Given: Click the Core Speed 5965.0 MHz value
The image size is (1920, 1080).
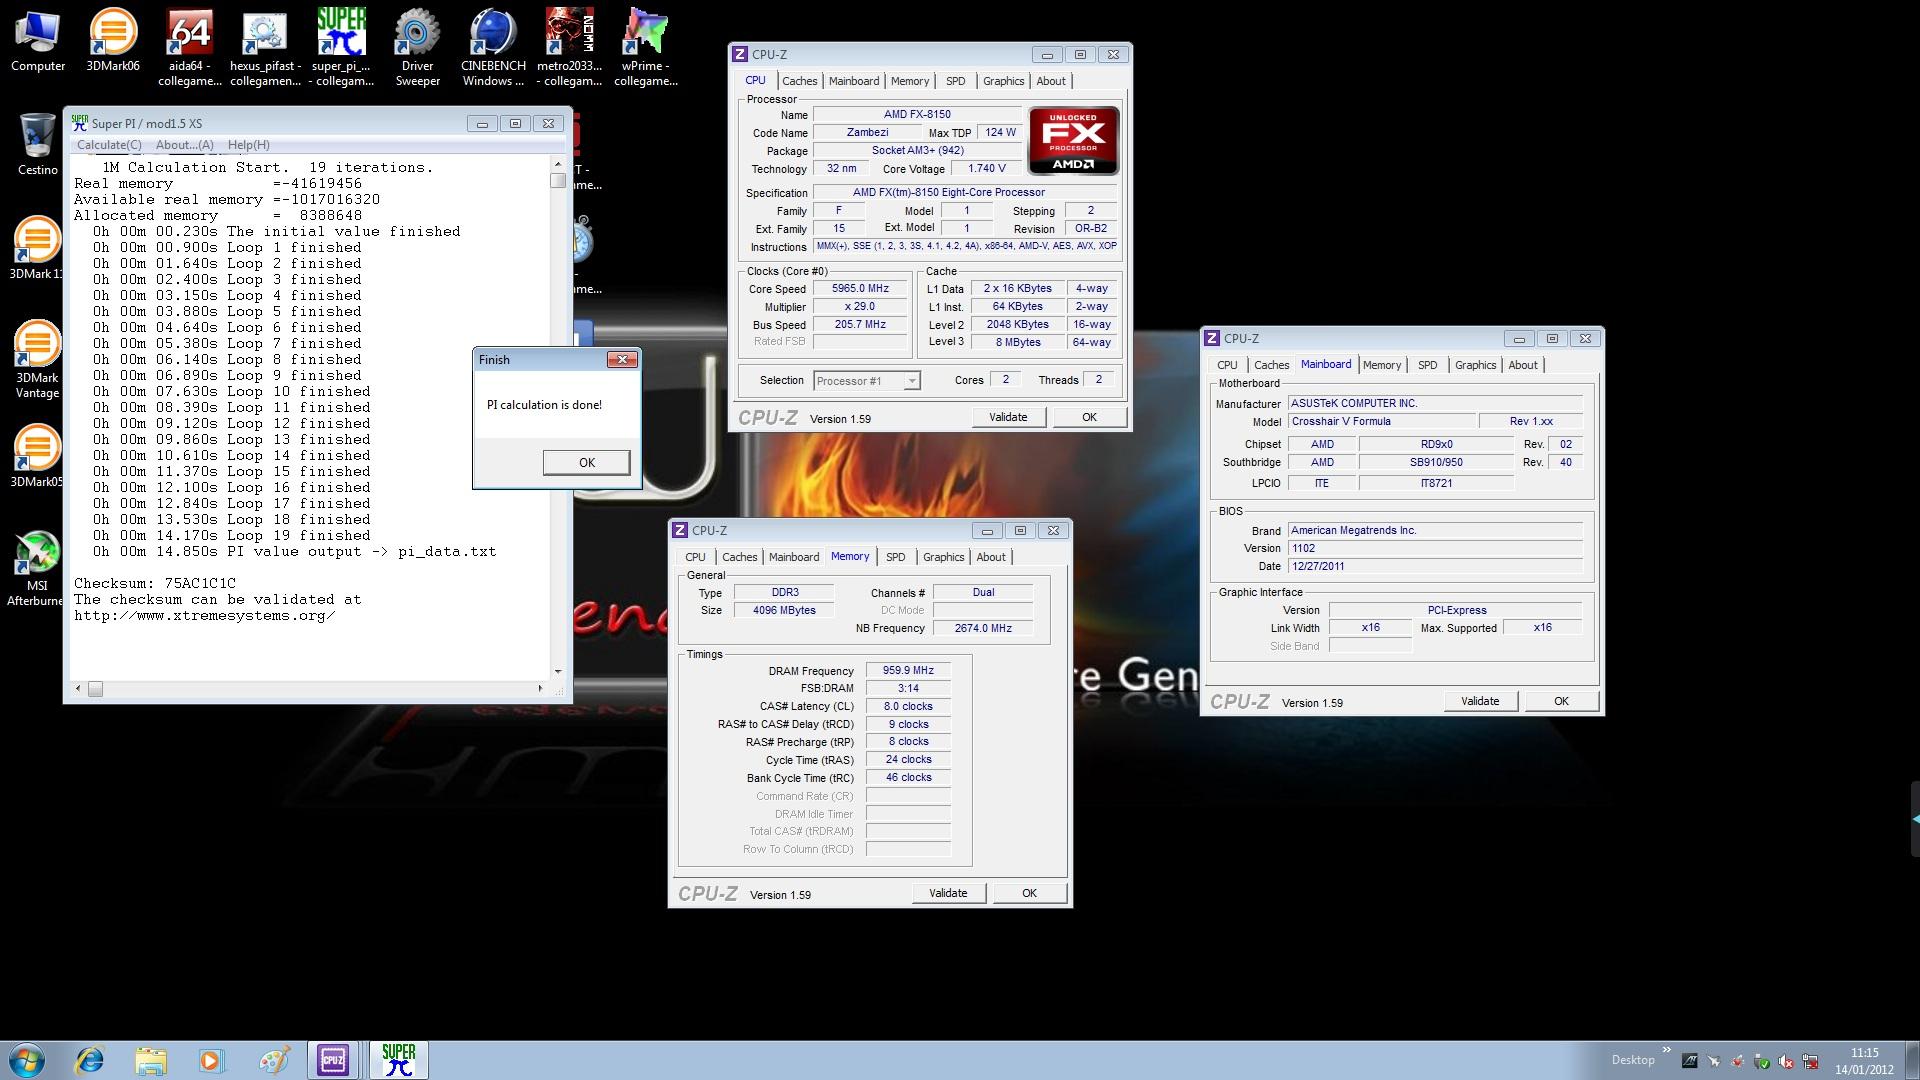Looking at the screenshot, I should tap(860, 288).
